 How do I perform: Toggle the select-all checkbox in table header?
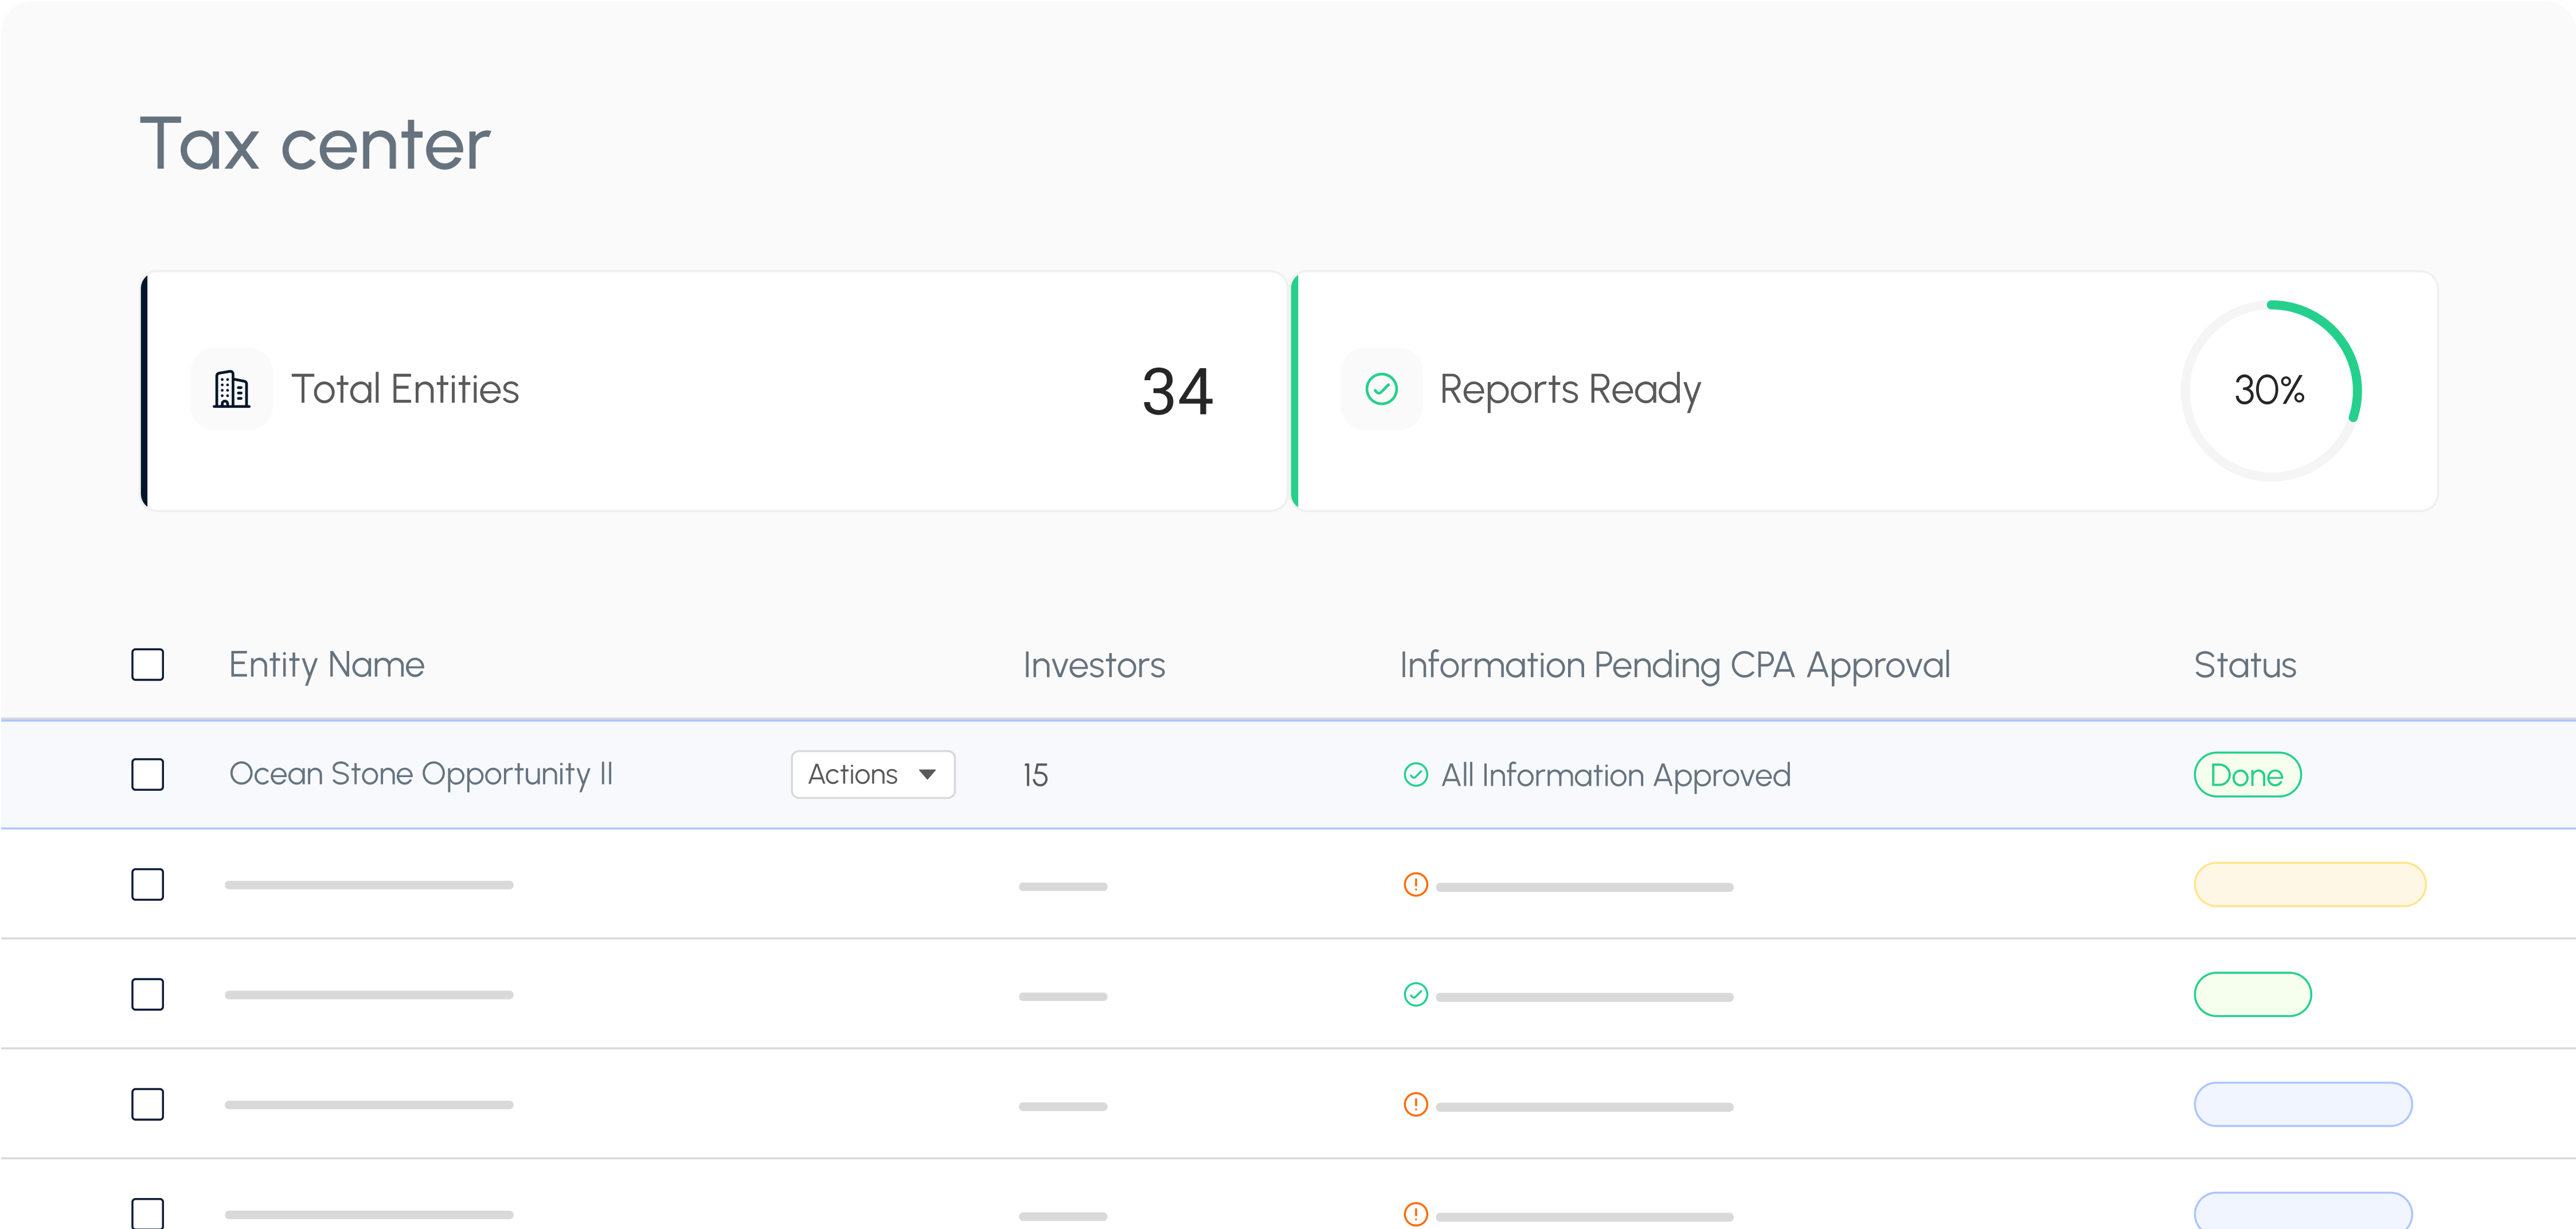click(148, 665)
